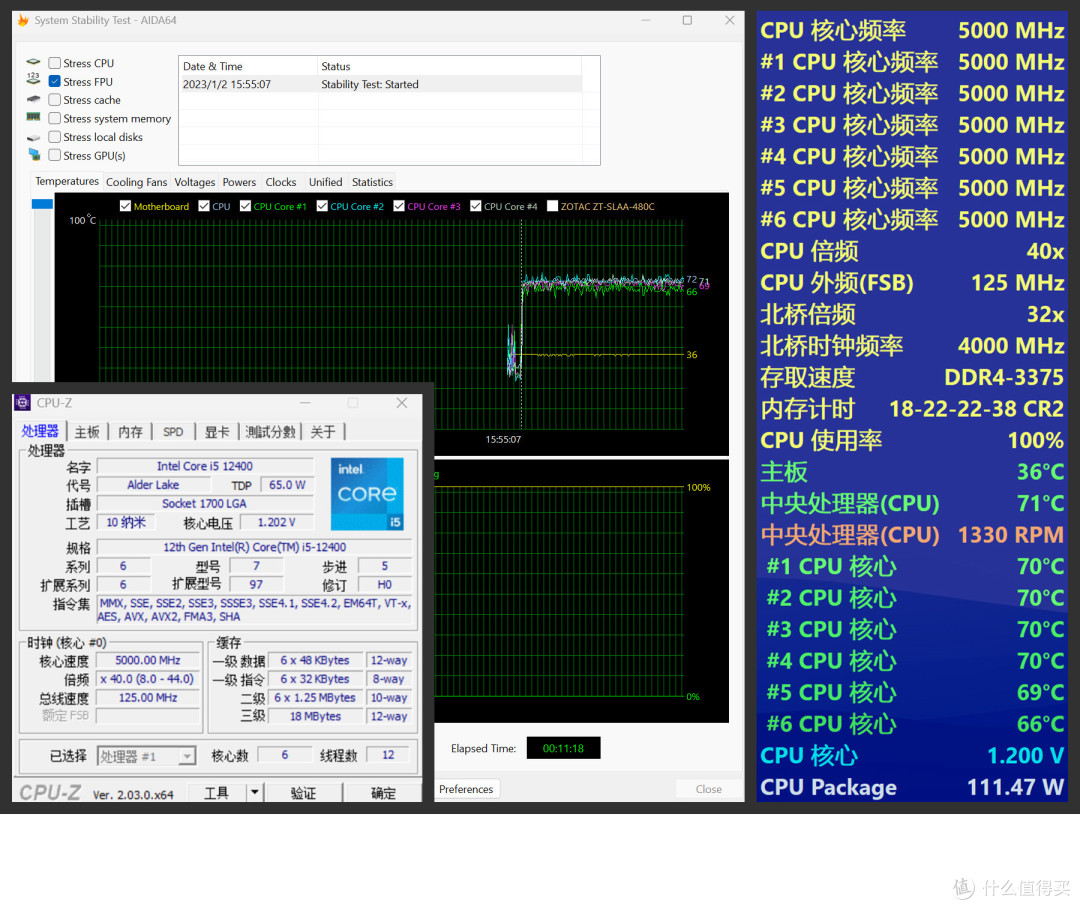Click the 工具 button in CPU-Z

216,793
